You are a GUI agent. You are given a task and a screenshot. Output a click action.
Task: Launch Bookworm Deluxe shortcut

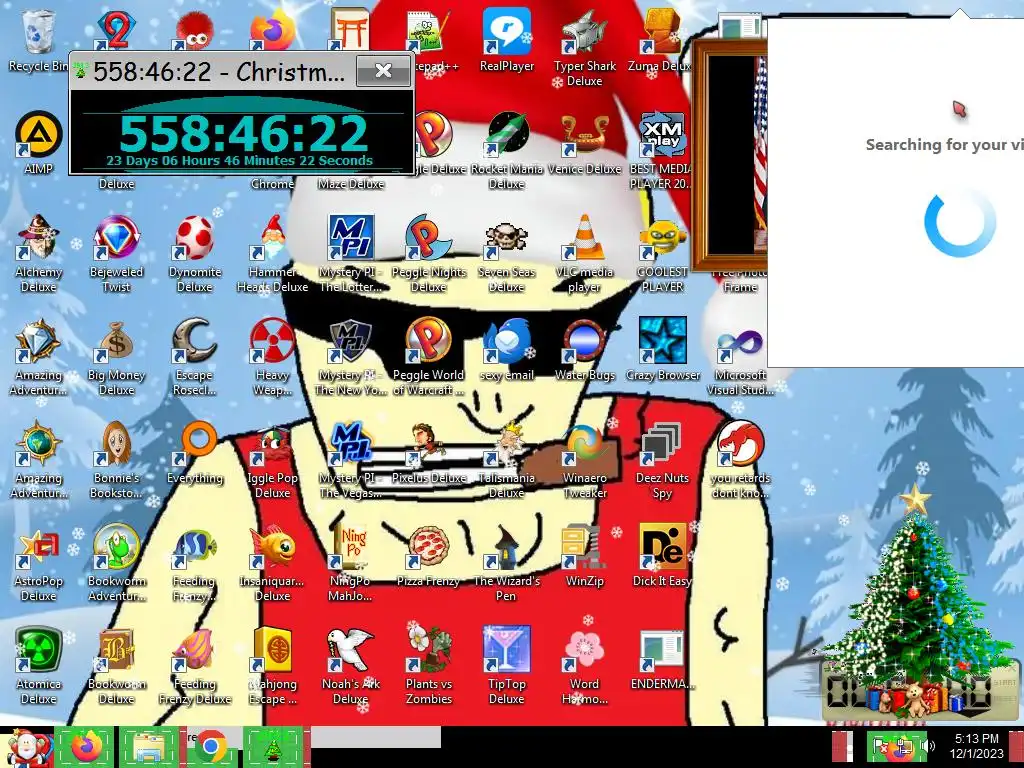point(116,650)
